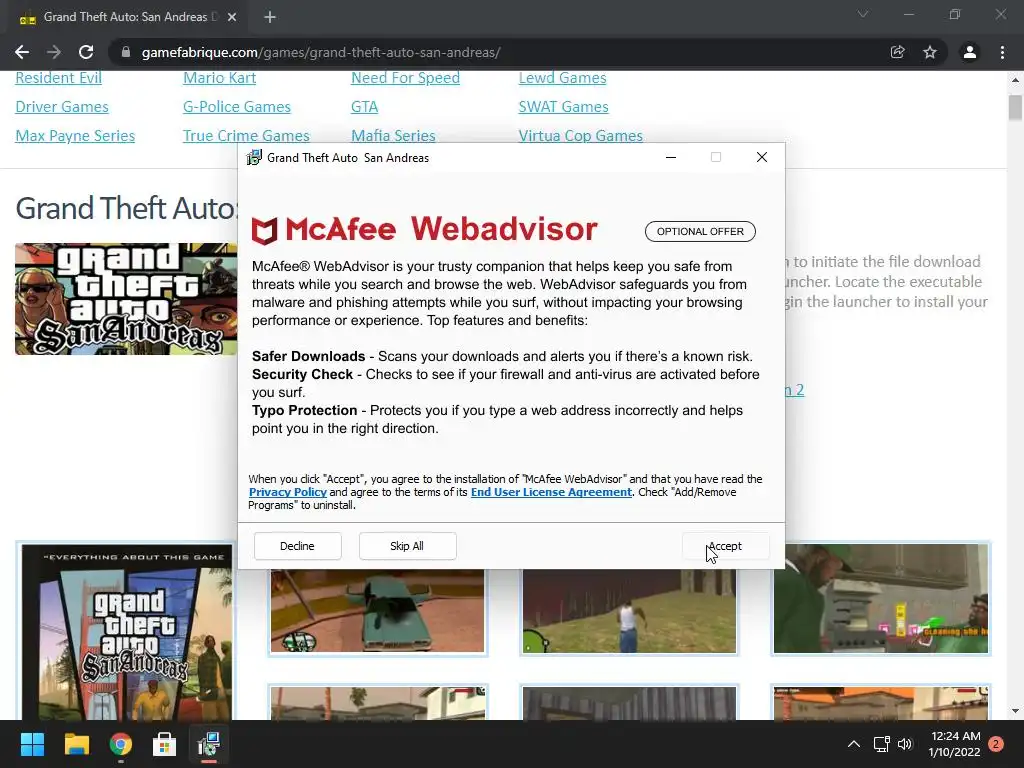Close the installer dialog
The width and height of the screenshot is (1024, 768).
click(x=761, y=157)
